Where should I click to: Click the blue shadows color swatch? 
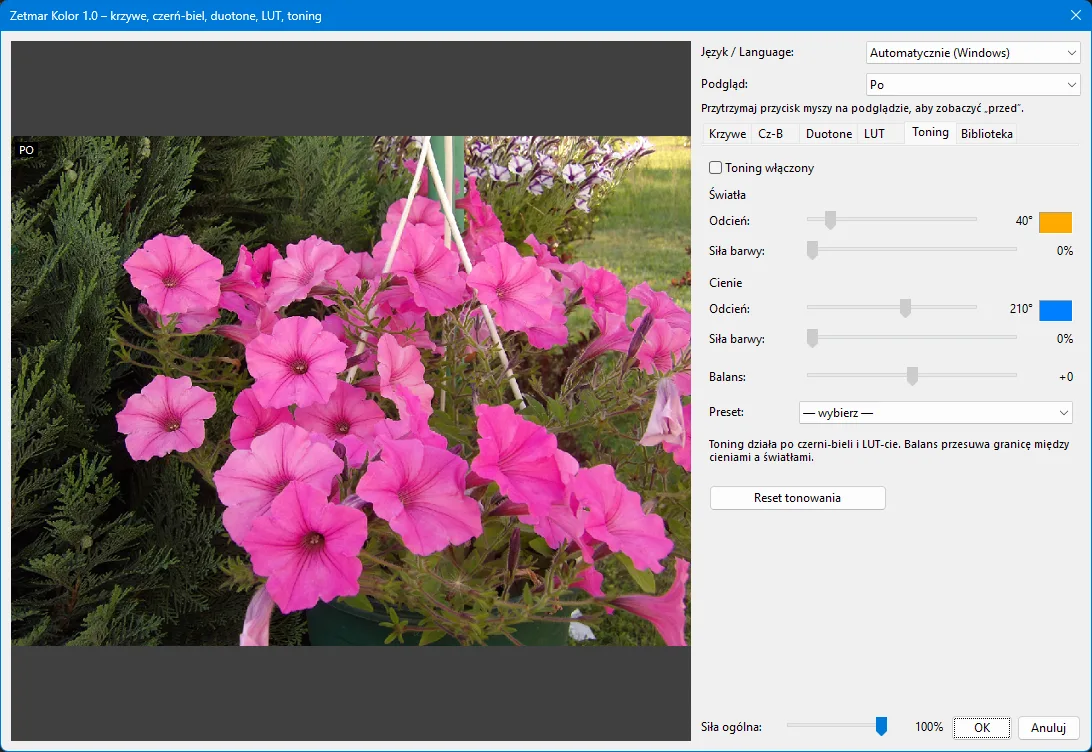1055,311
